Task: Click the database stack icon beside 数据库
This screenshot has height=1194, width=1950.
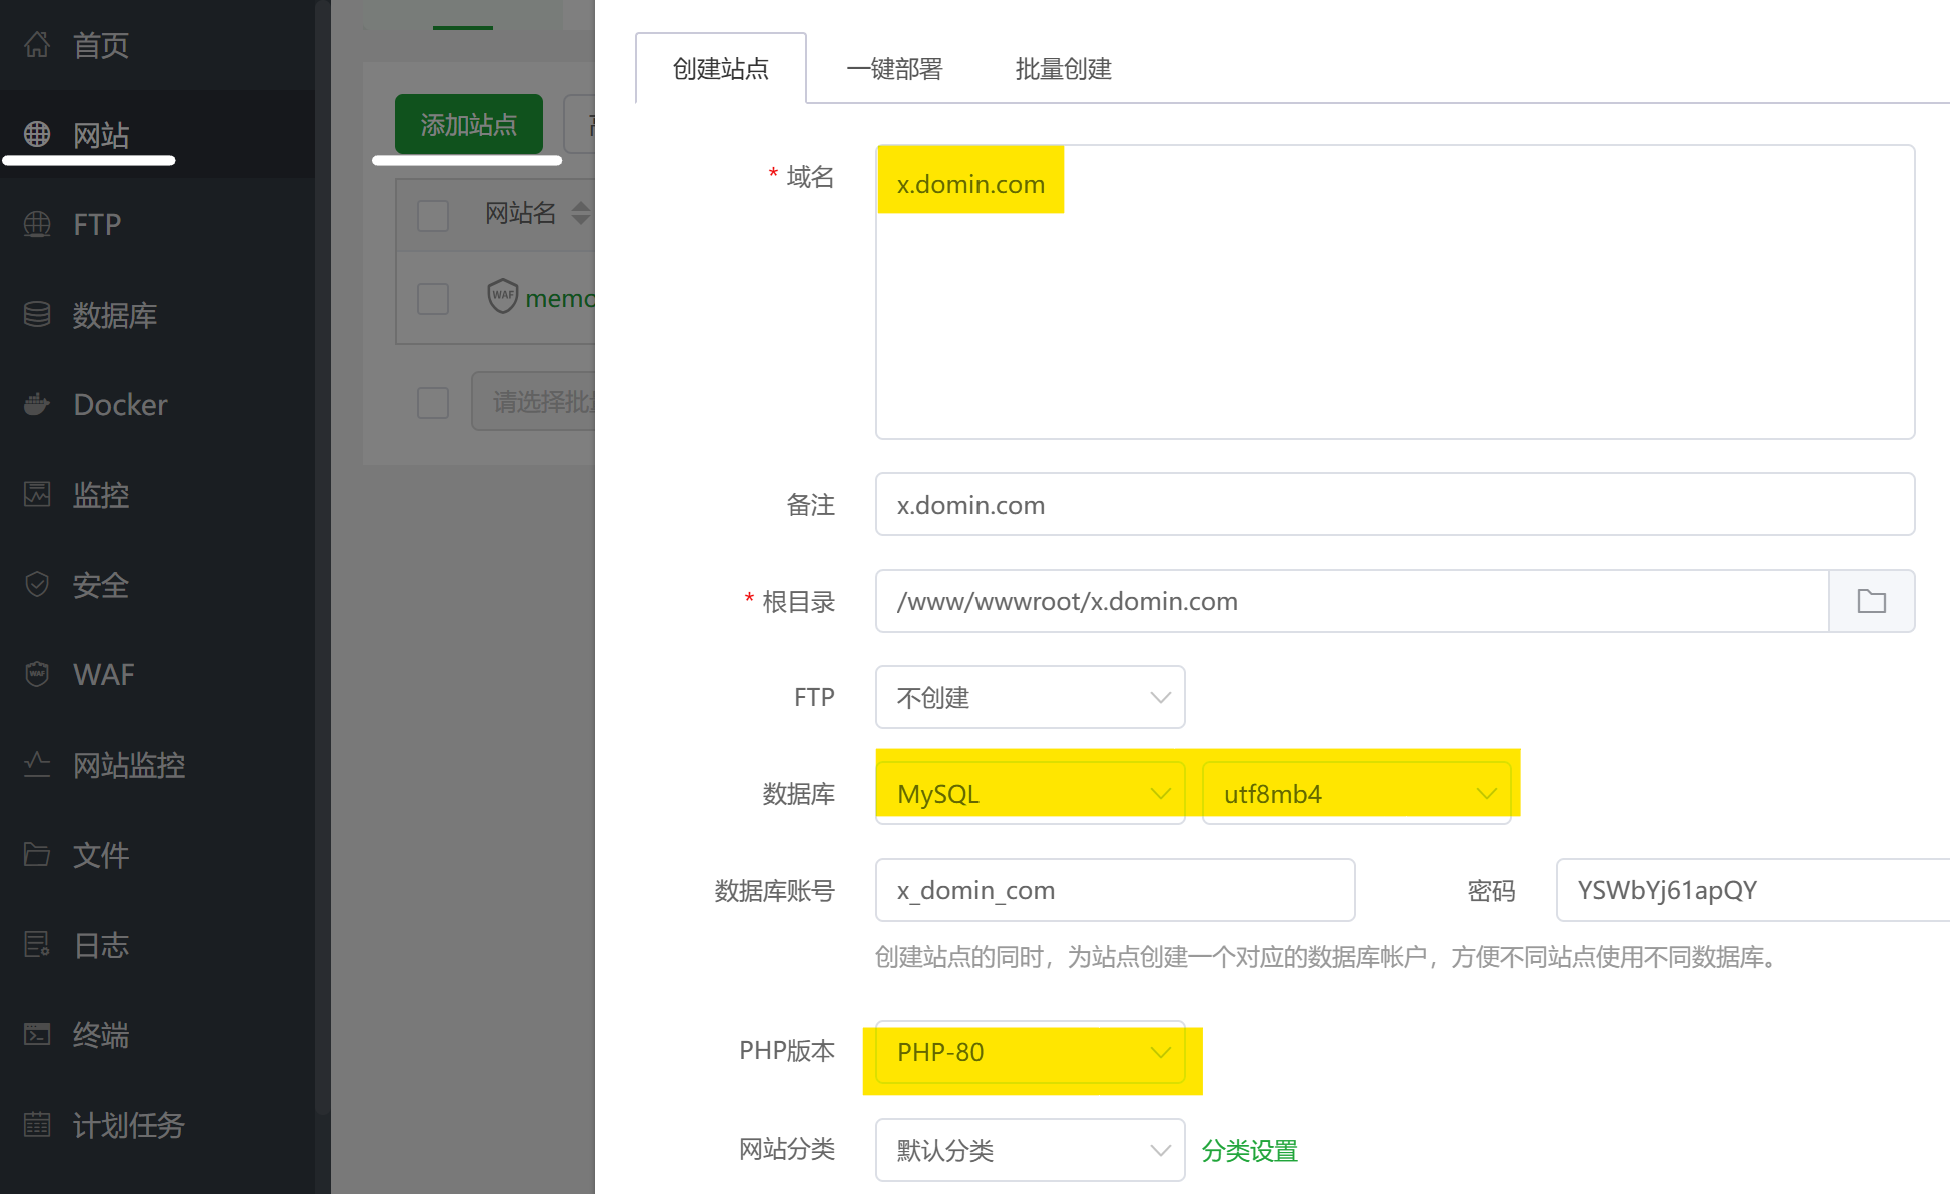Action: coord(37,314)
